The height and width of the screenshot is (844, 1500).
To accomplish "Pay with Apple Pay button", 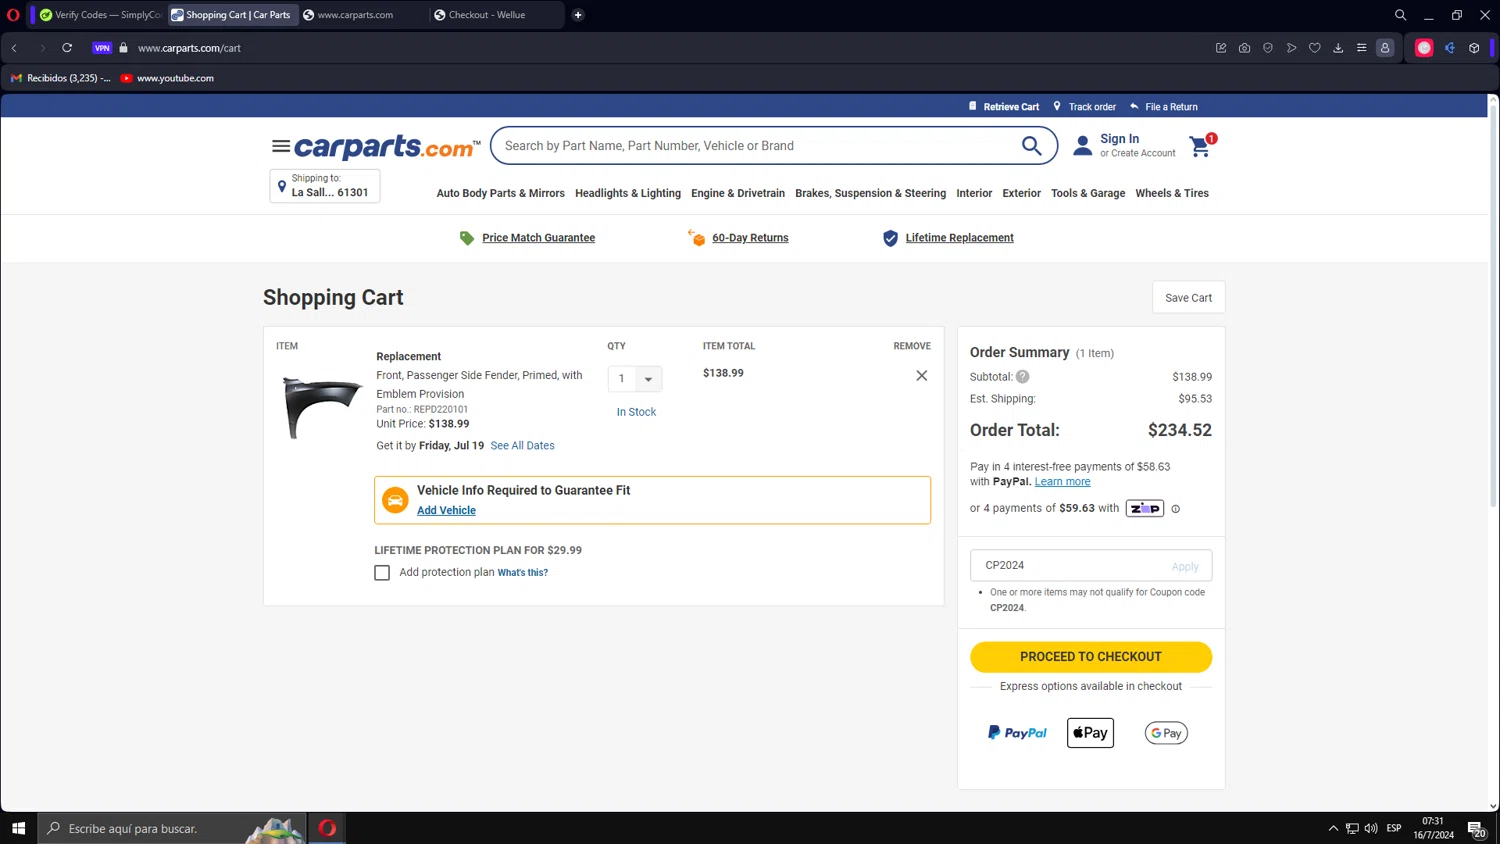I will click(x=1090, y=733).
